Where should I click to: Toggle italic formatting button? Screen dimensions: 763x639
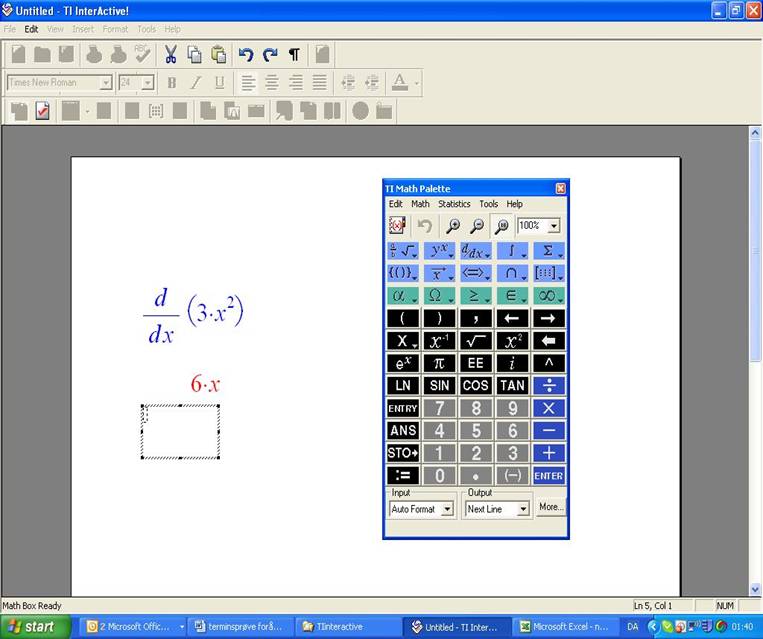click(x=195, y=83)
